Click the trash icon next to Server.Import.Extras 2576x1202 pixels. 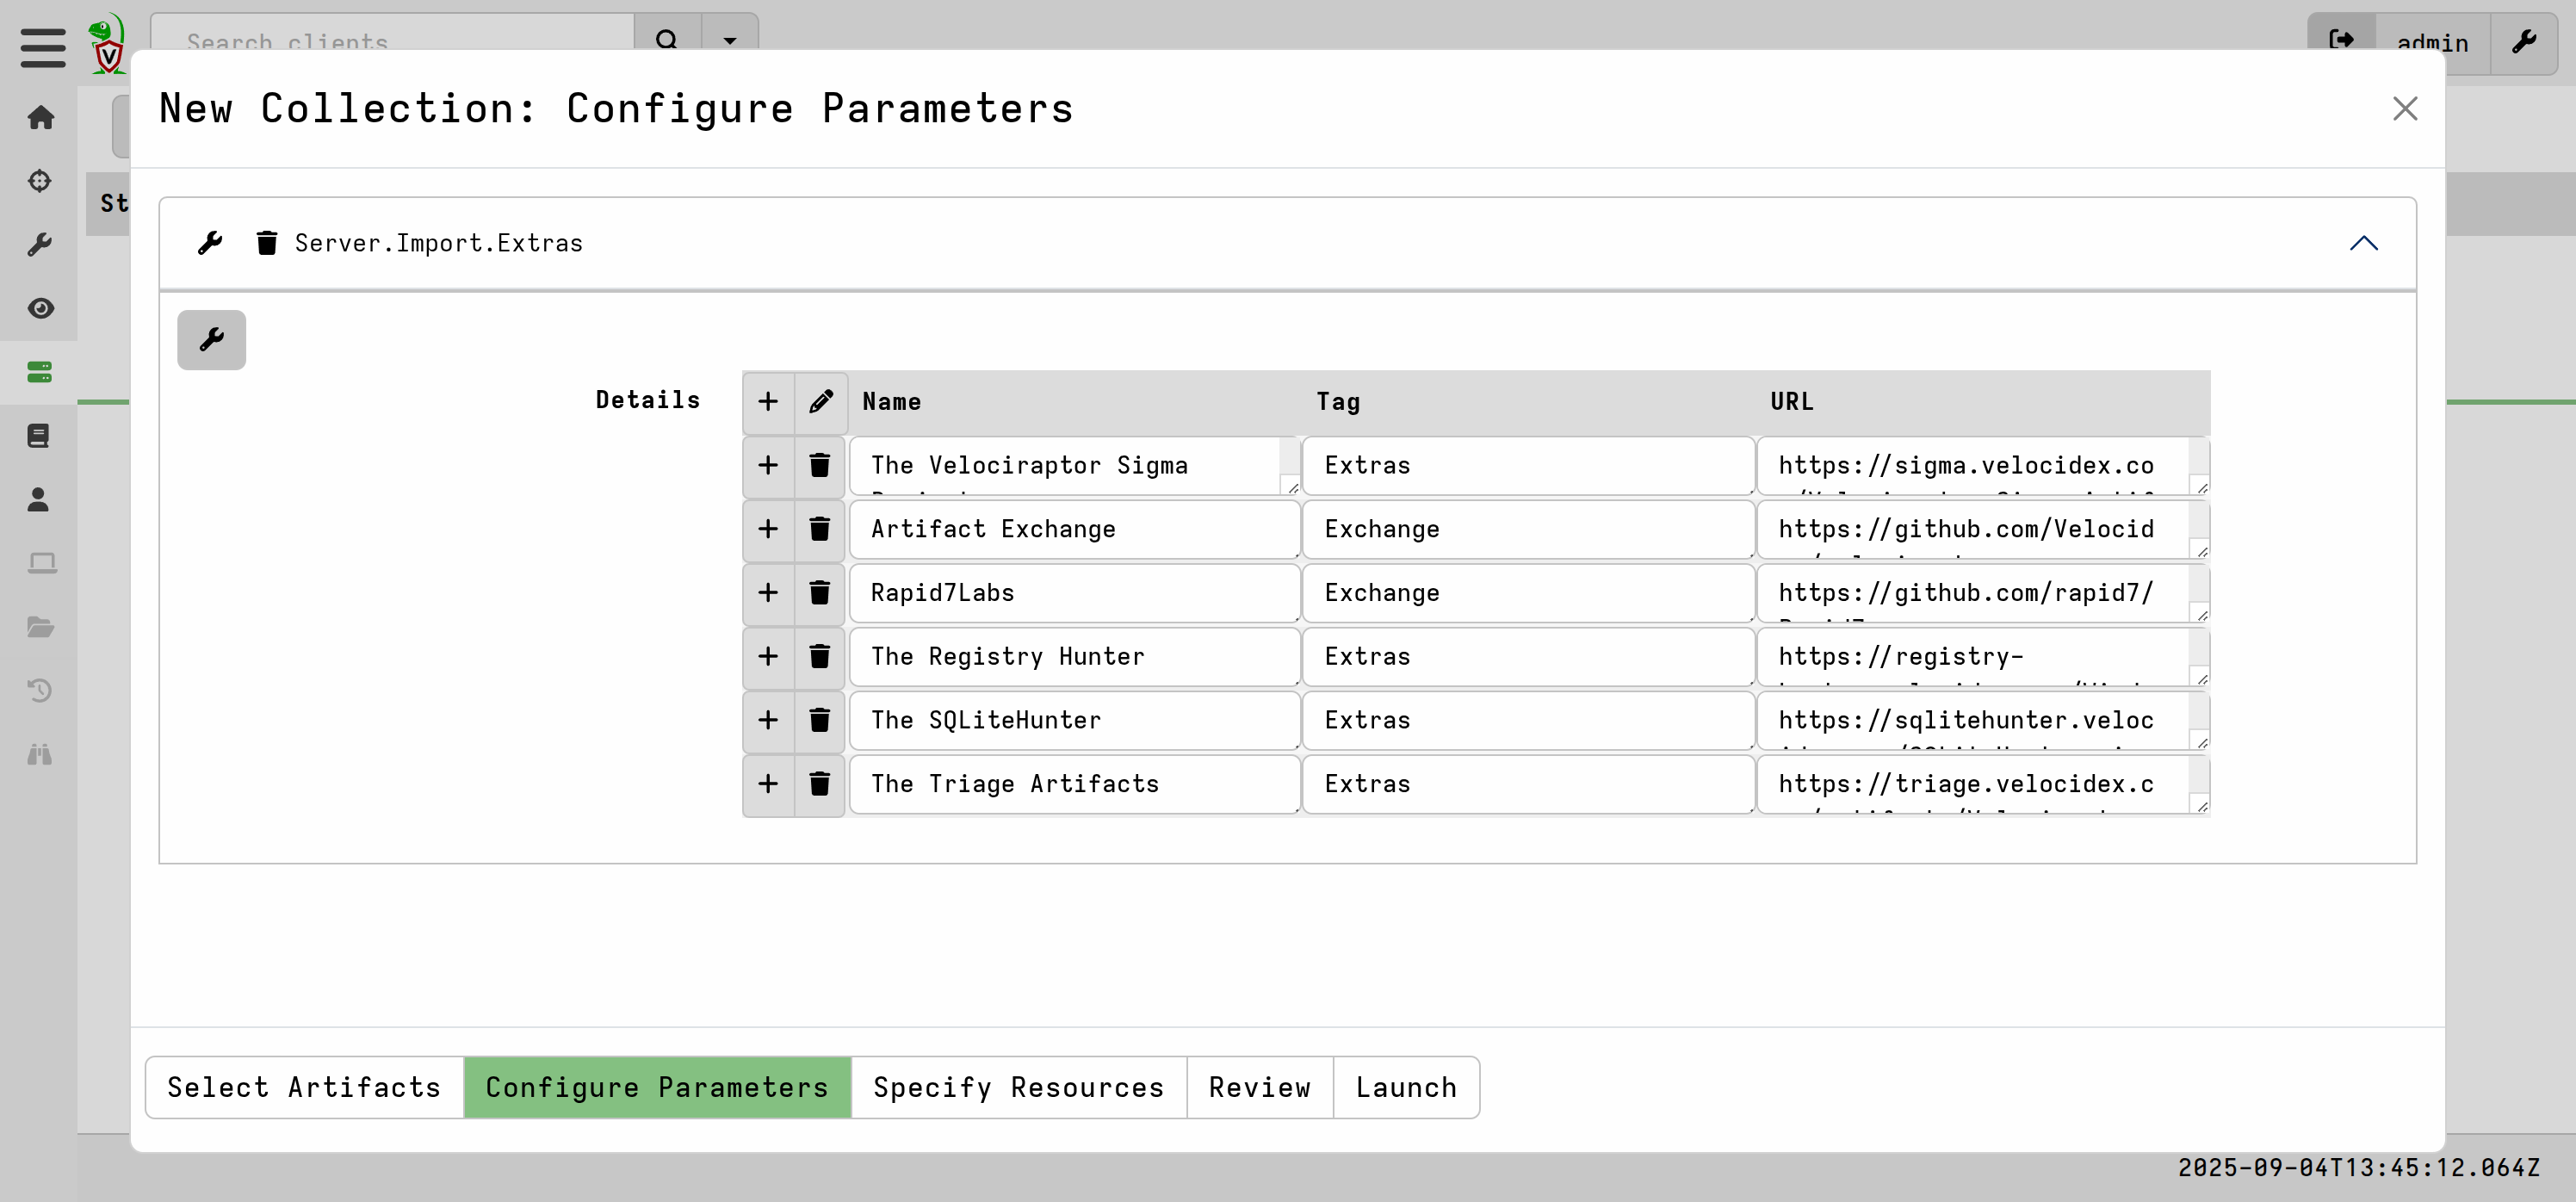click(266, 243)
